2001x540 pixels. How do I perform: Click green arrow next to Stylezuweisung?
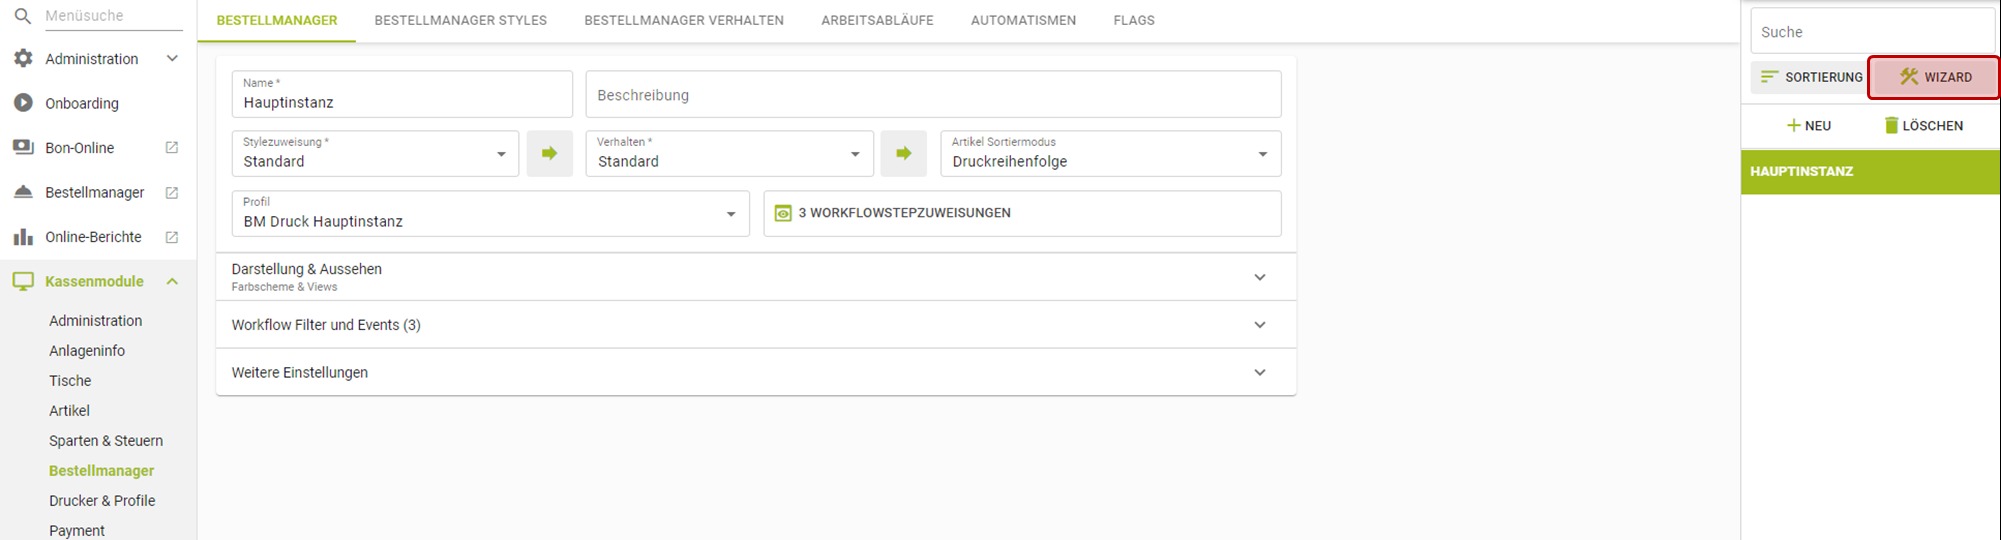point(549,153)
